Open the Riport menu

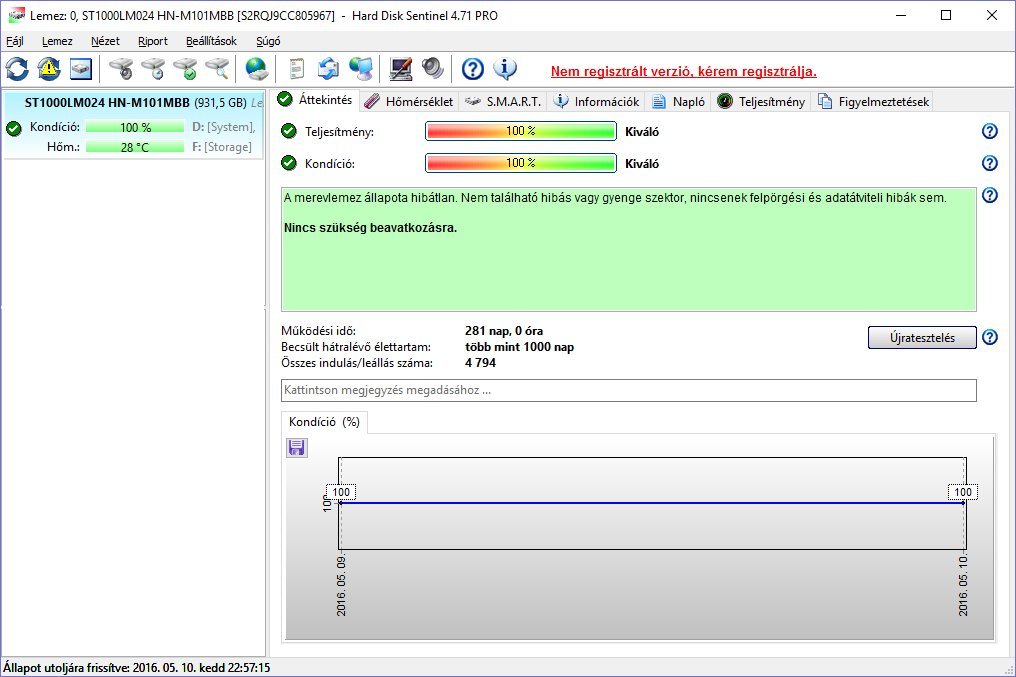[x=153, y=41]
